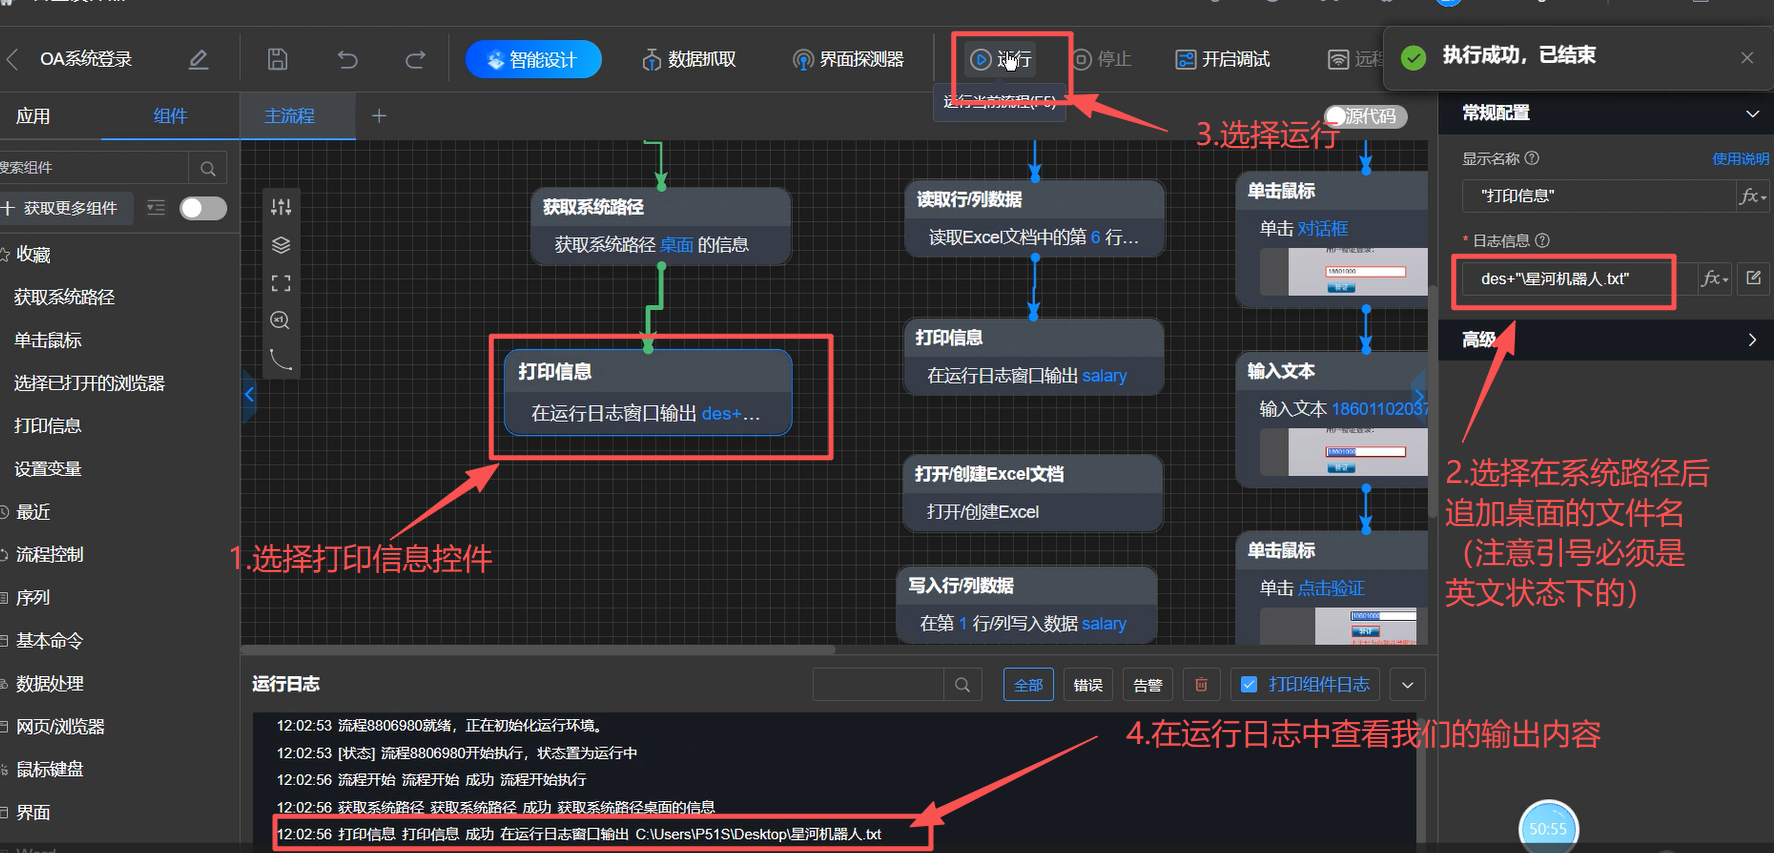
Task: Click the sliders icon on the canvas toolbar
Action: tap(281, 207)
